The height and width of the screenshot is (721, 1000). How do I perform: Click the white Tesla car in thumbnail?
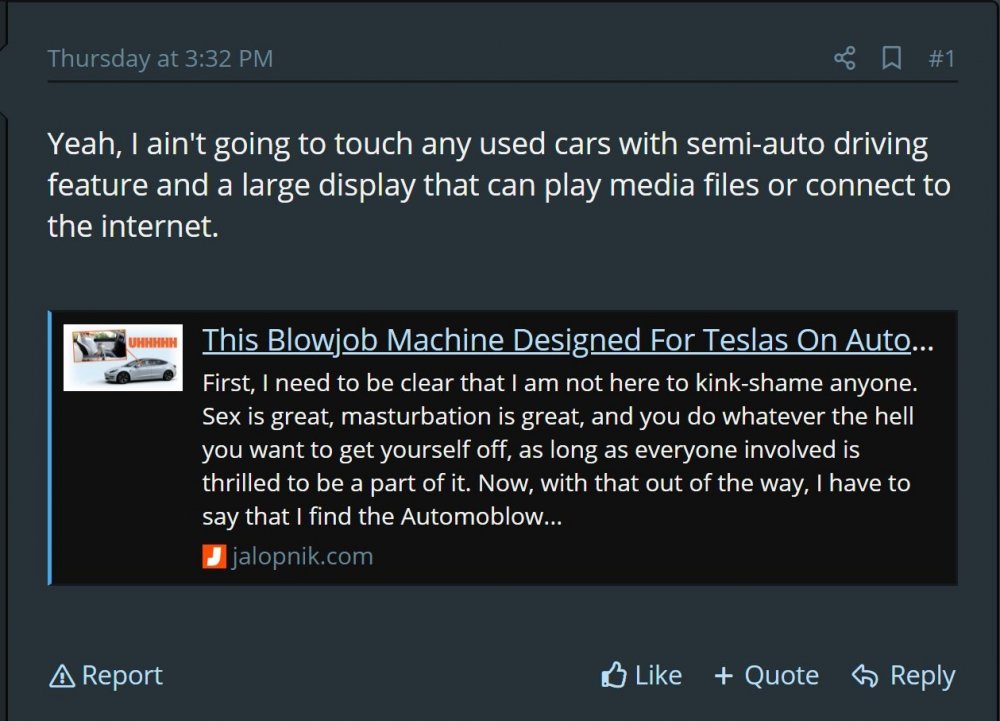coord(141,371)
